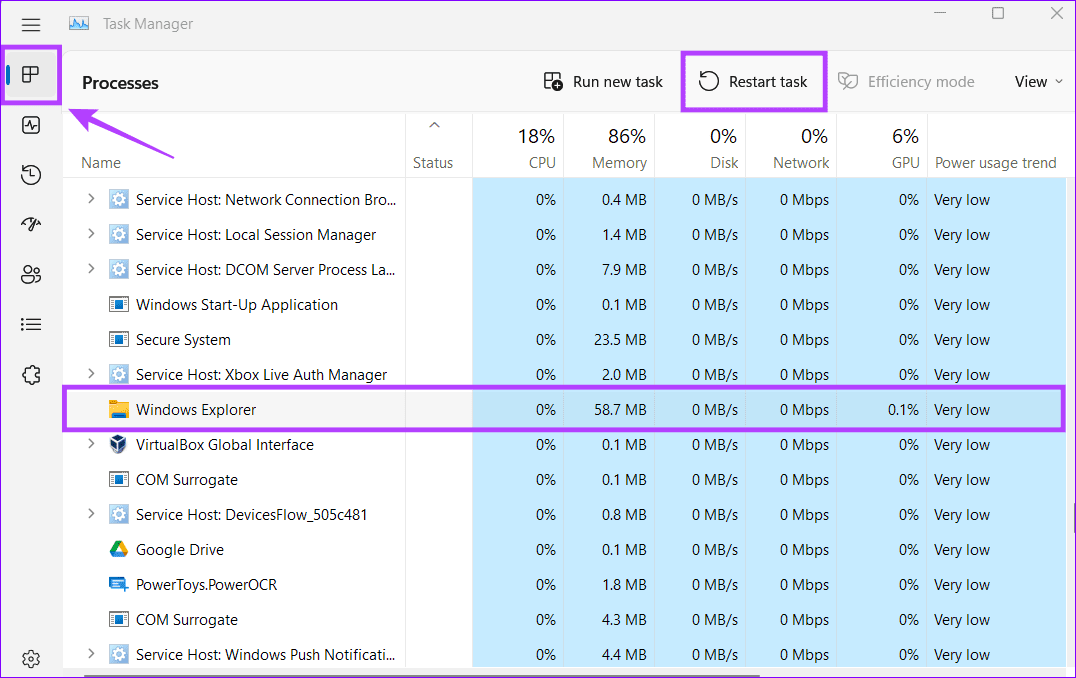This screenshot has height=678, width=1076.
Task: Open the Details page list icon
Action: (x=31, y=325)
